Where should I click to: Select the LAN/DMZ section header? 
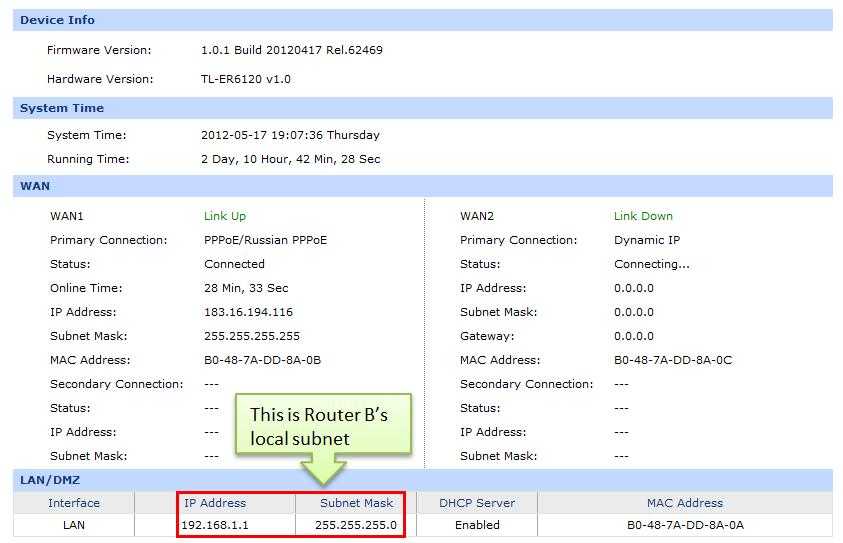coord(423,480)
